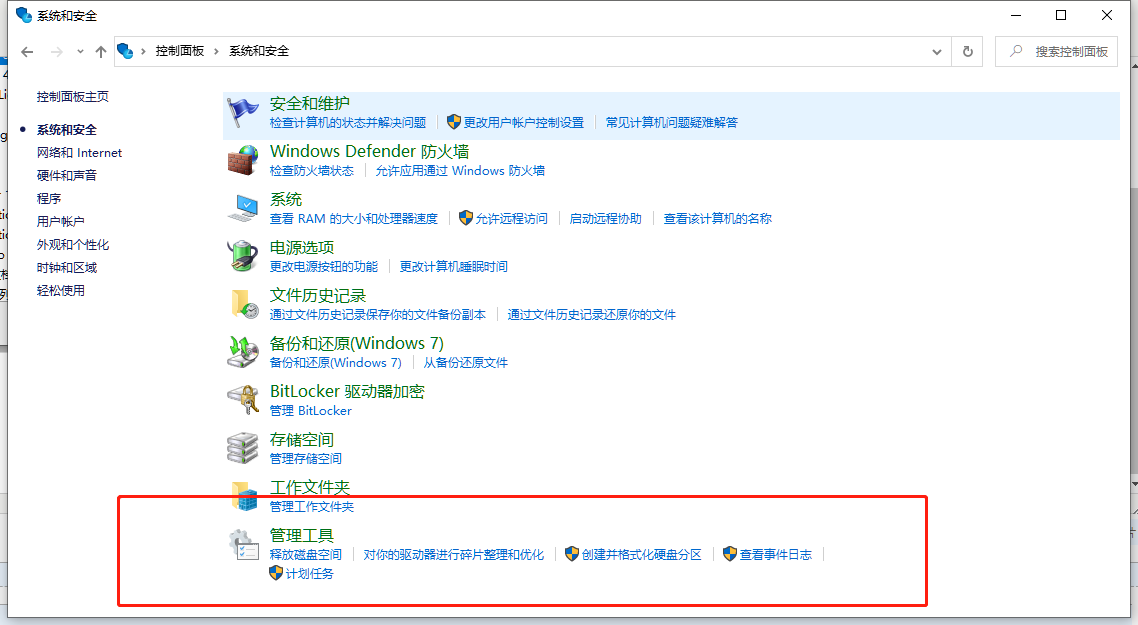Click the Security and Maintenance flag icon
The image size is (1138, 625).
[x=243, y=113]
